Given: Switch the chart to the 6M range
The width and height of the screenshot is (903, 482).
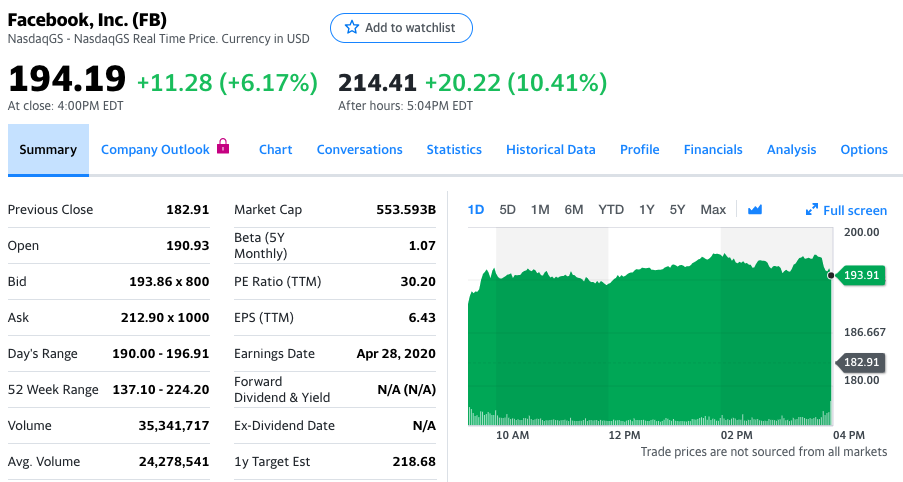Looking at the screenshot, I should point(573,210).
